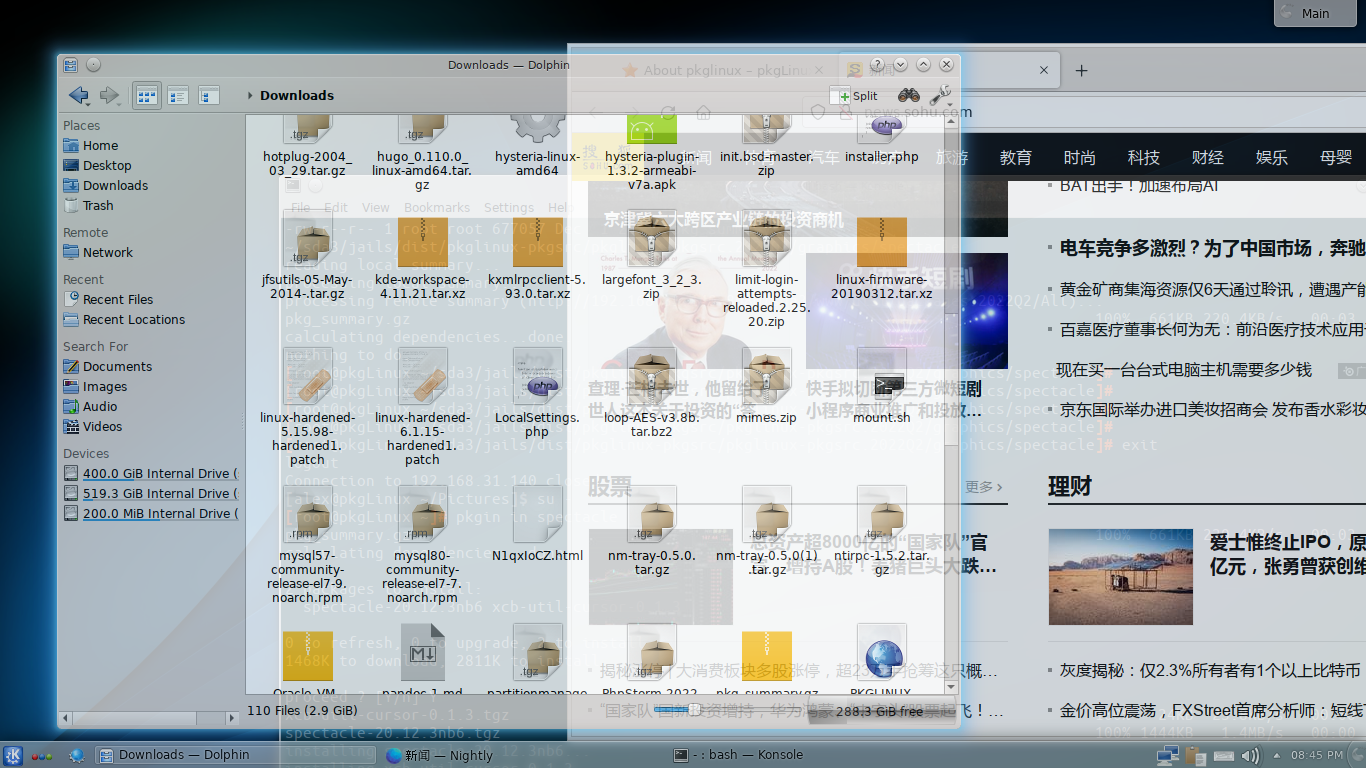The image size is (1366, 768).
Task: Open the 现在买一台台式电脑主机需要多少钱 link
Action: coord(1184,370)
